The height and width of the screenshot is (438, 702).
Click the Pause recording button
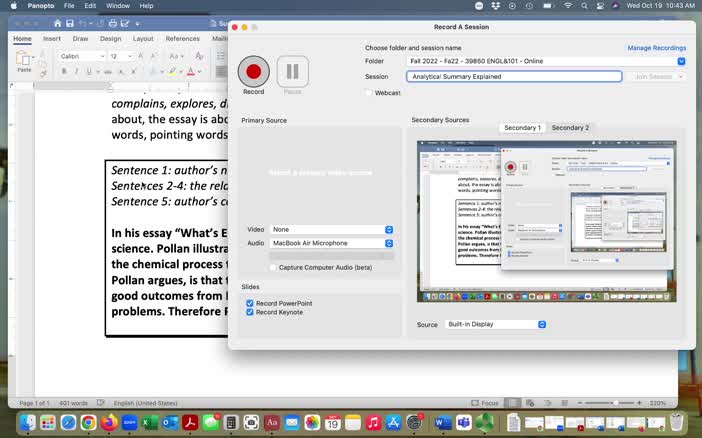click(x=292, y=71)
